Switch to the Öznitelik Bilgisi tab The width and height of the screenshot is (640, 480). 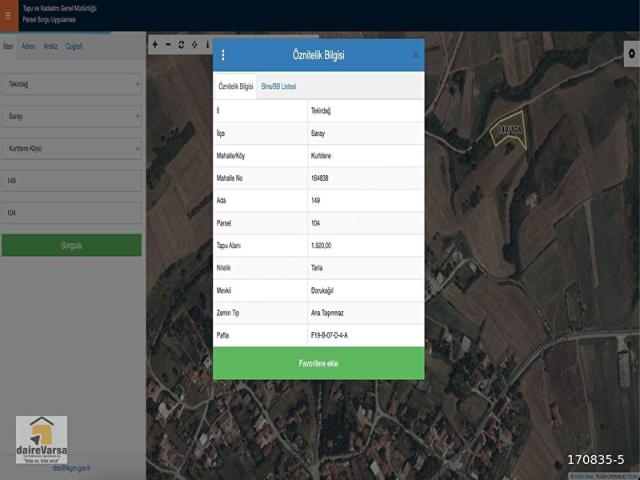pos(236,86)
